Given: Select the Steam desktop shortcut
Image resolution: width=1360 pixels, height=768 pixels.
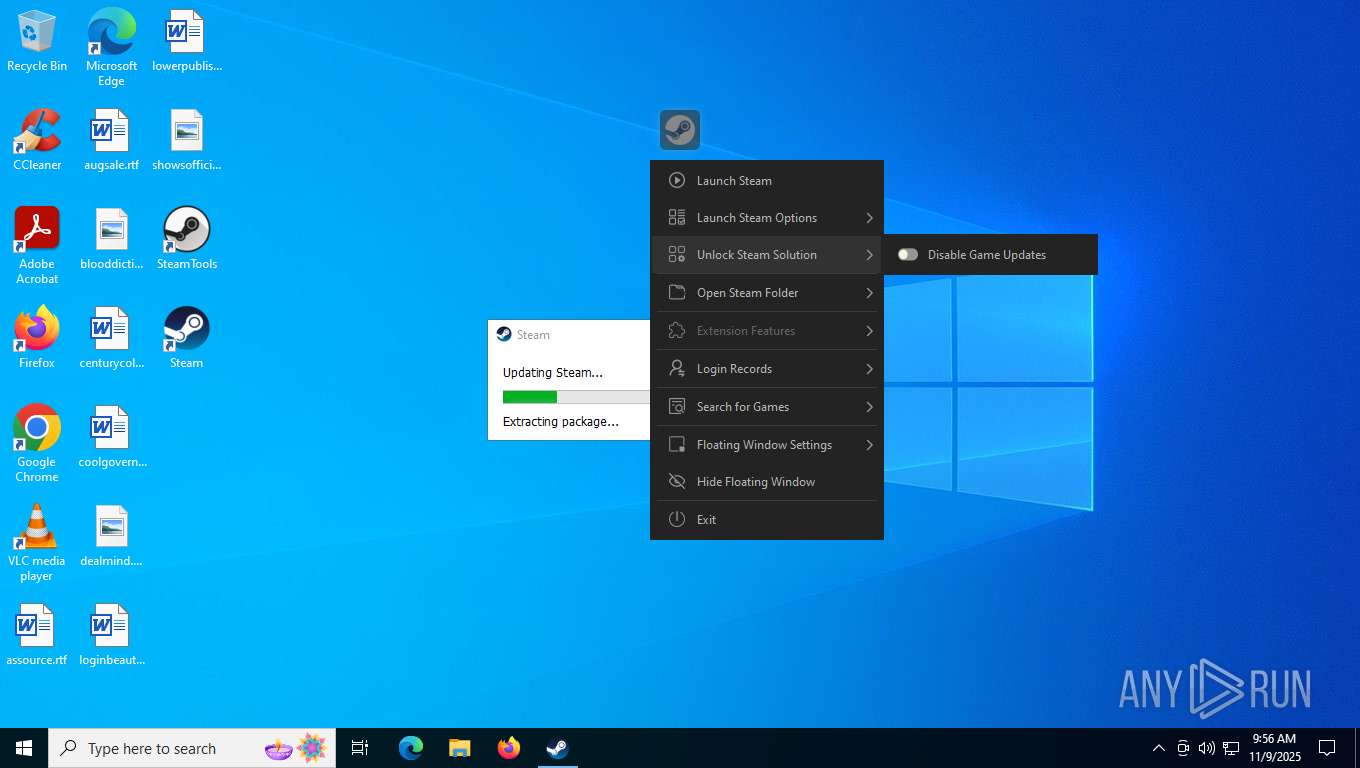Looking at the screenshot, I should click(x=187, y=337).
